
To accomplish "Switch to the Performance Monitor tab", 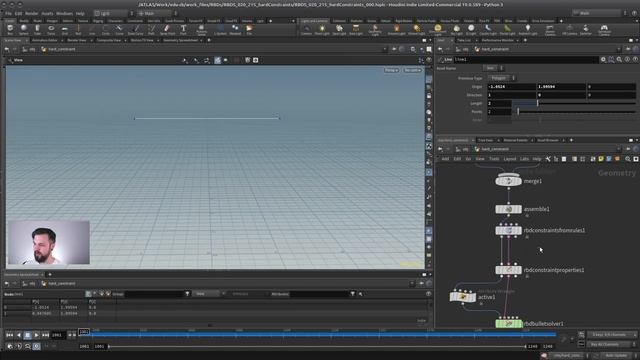I will click(x=498, y=40).
